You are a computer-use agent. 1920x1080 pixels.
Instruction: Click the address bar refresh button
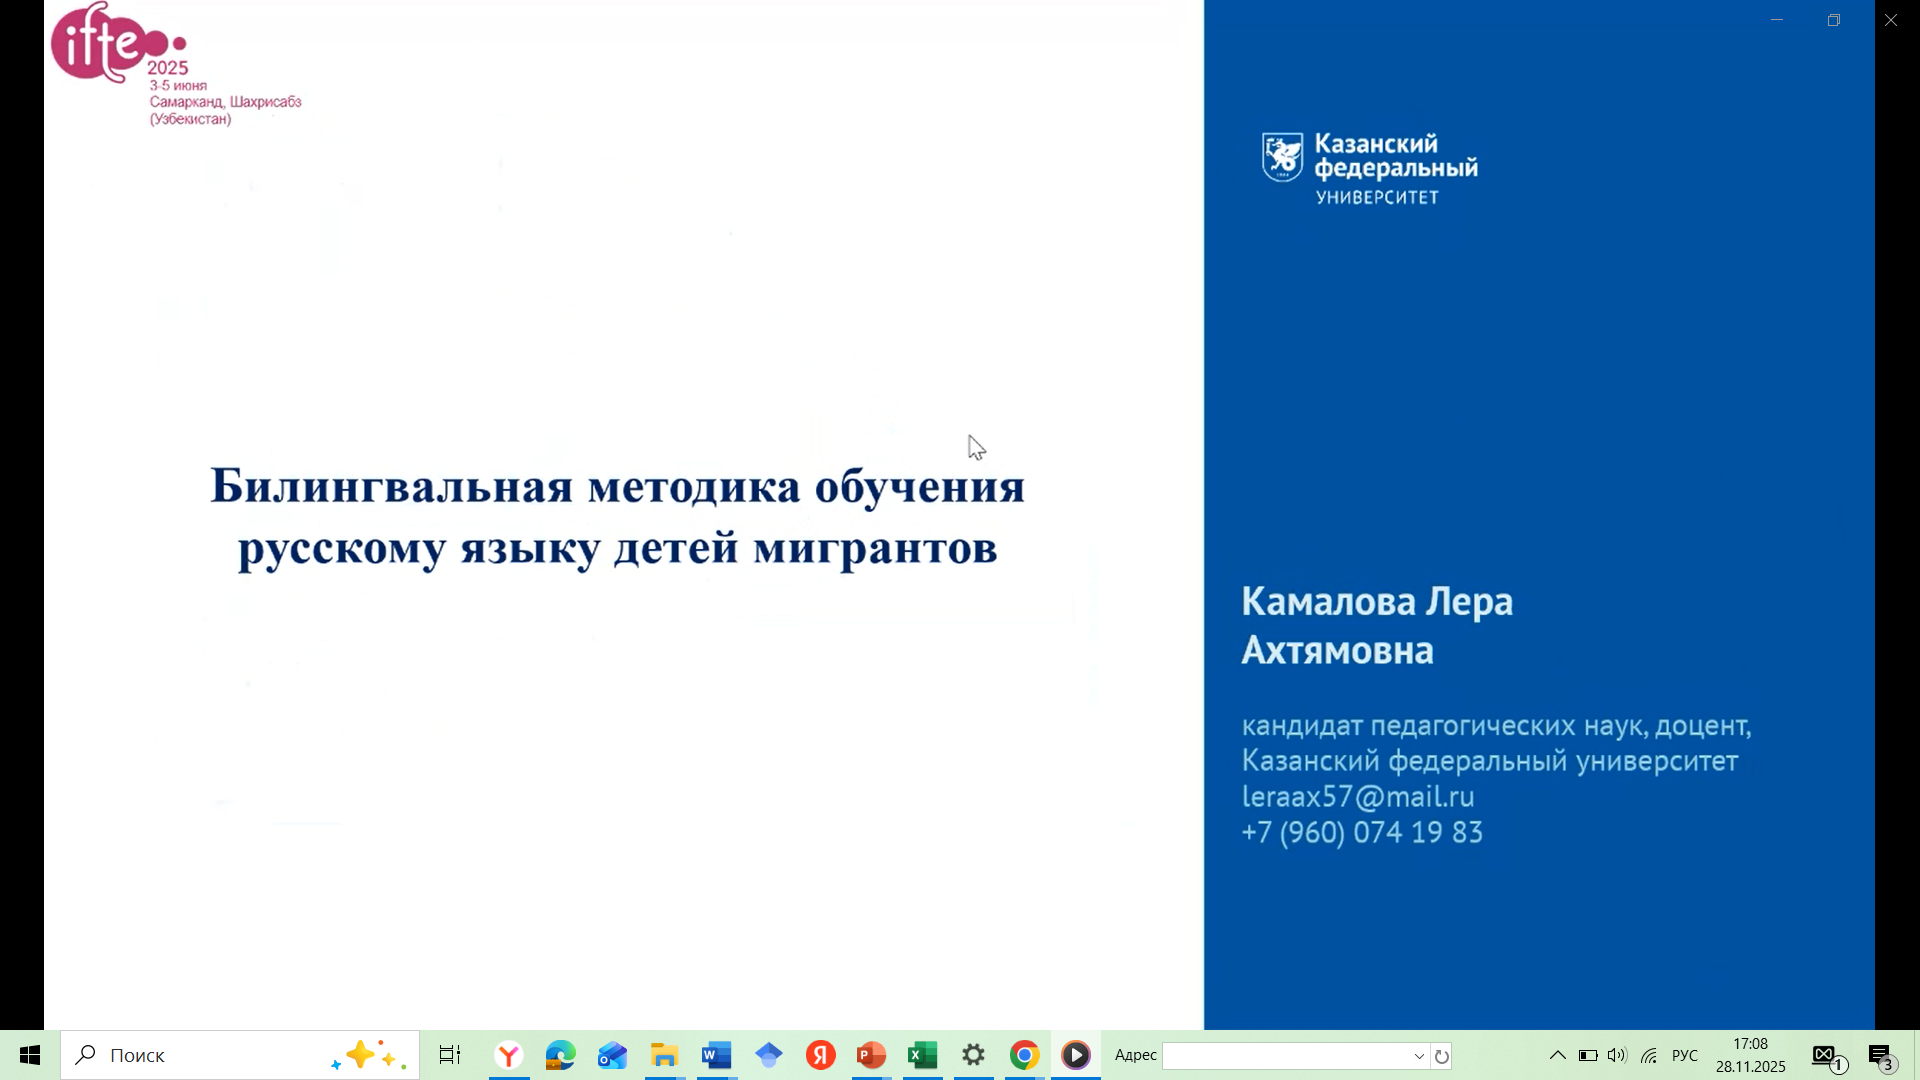[1441, 1056]
